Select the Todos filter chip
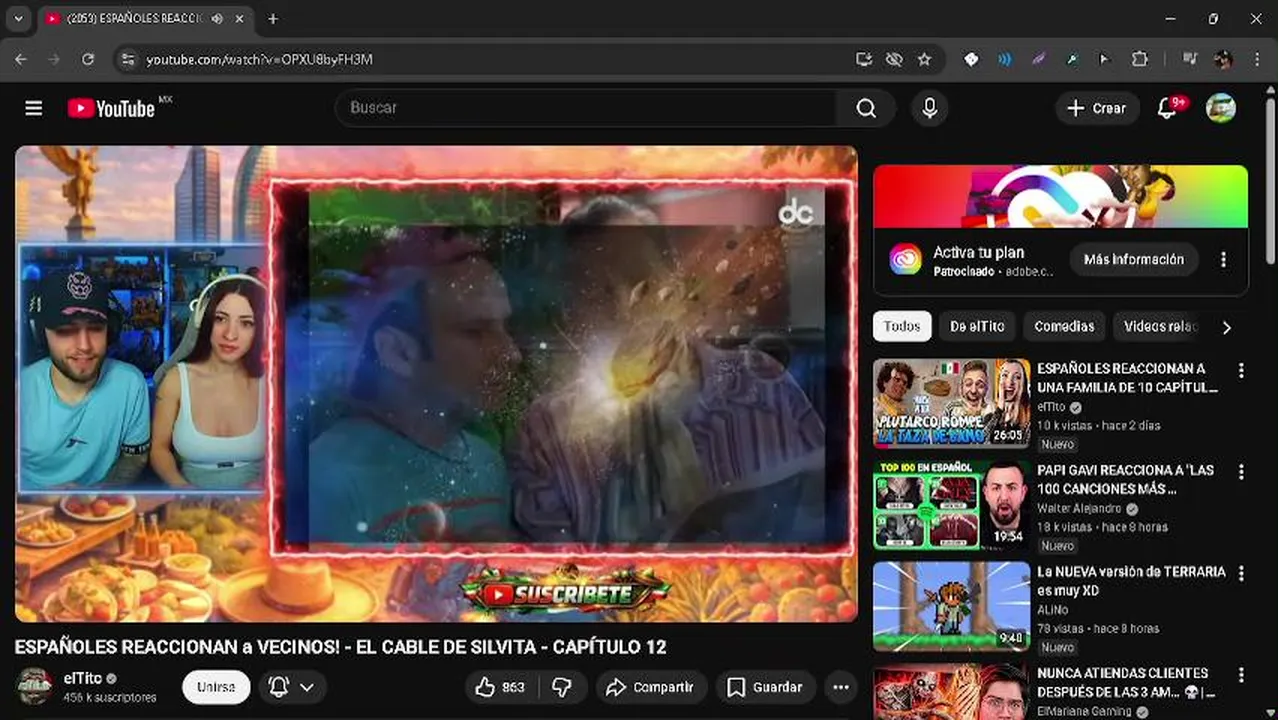This screenshot has height=720, width=1278. pyautogui.click(x=902, y=326)
